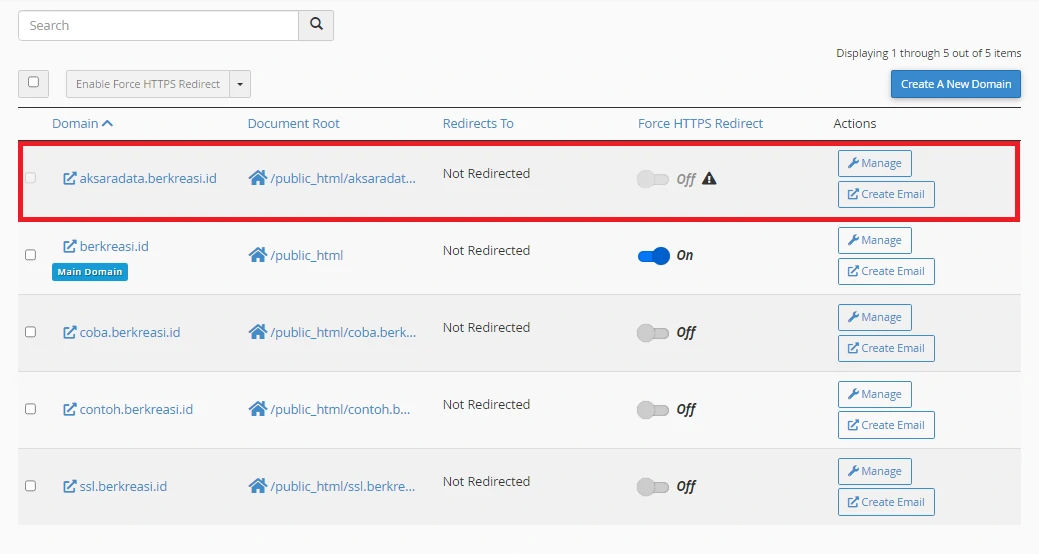Disable Force HTTPS Redirect for berkreasi.id
This screenshot has width=1039, height=554.
(653, 256)
